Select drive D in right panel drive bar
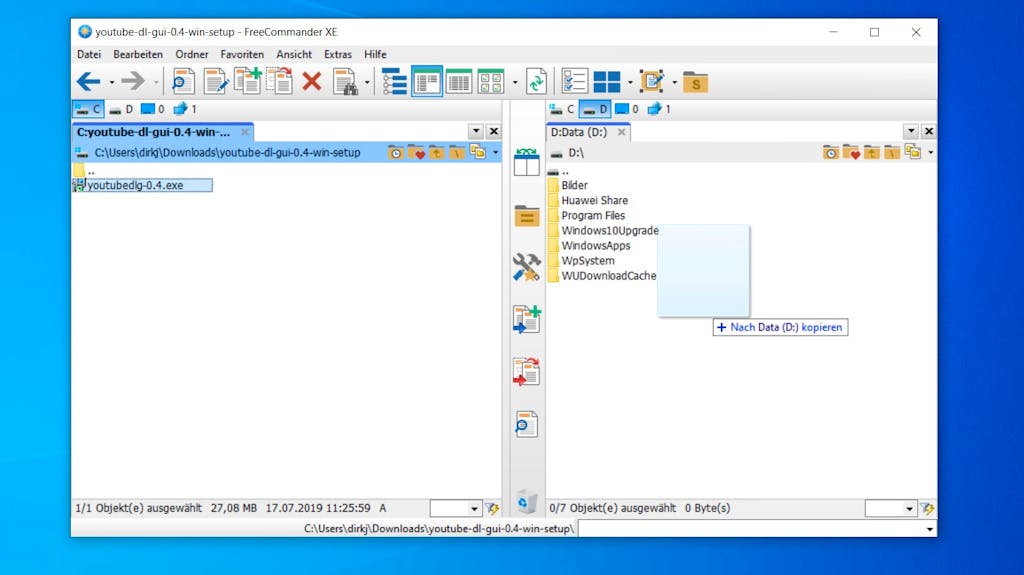Image resolution: width=1024 pixels, height=575 pixels. point(595,109)
